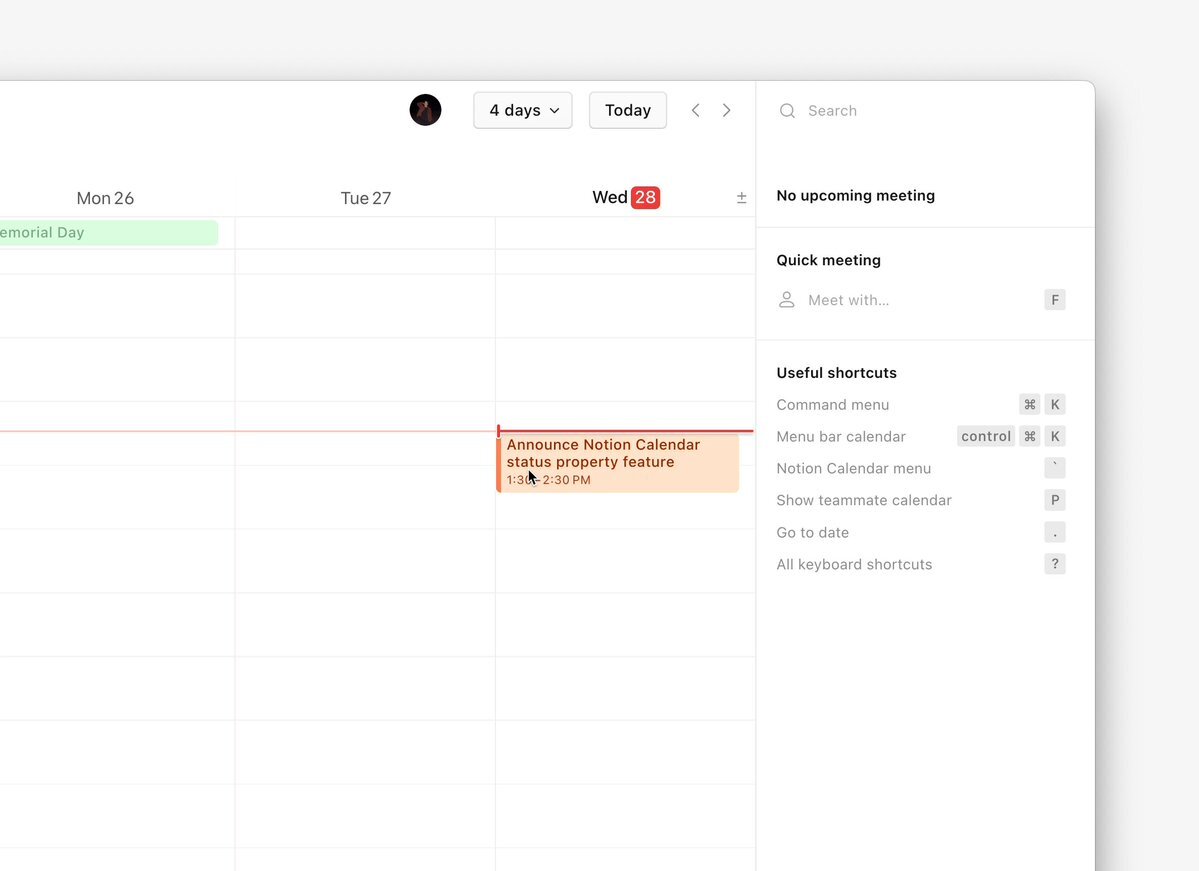
Task: Go to next date range arrow
Action: click(x=726, y=110)
